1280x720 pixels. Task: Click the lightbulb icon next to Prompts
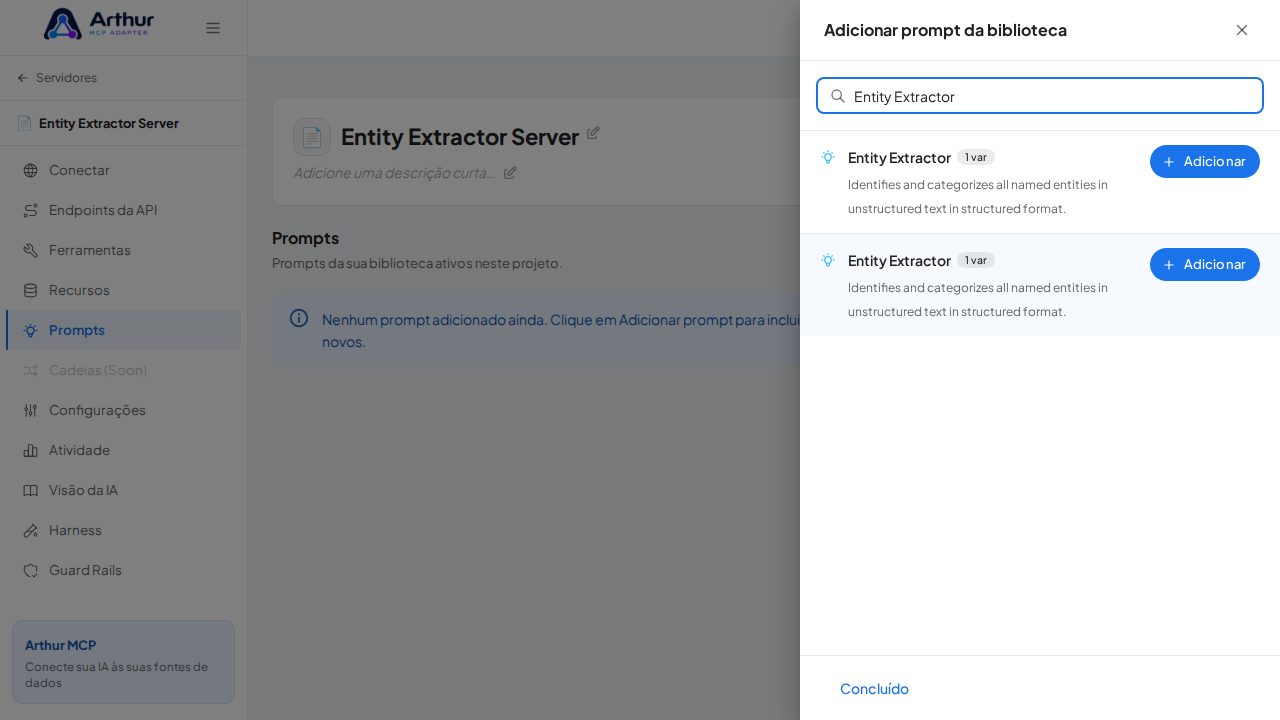(30, 330)
